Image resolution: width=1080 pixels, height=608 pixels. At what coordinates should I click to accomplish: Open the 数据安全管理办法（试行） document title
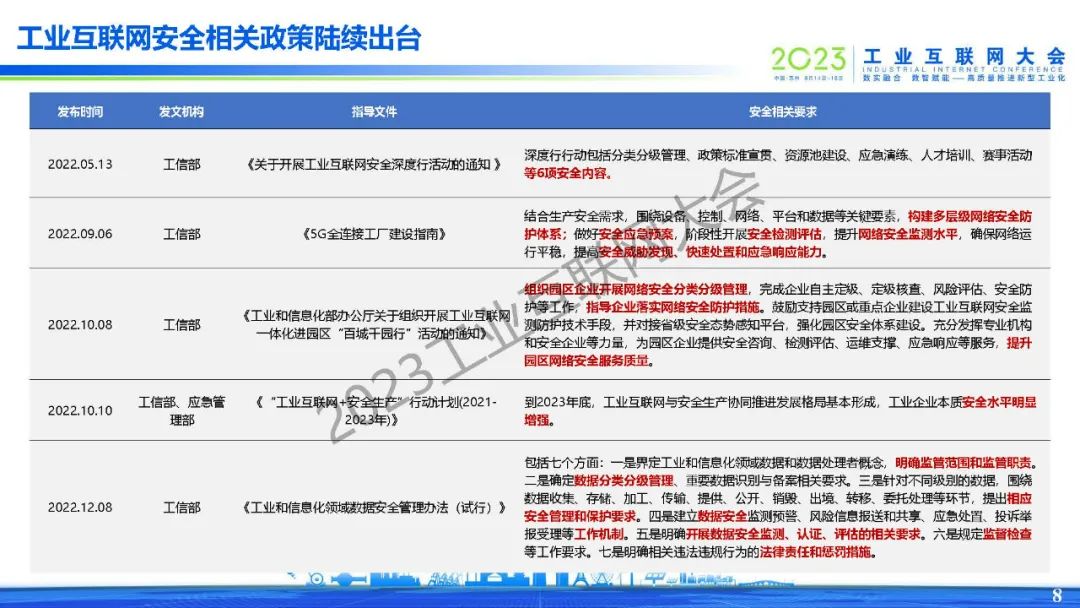pos(373,507)
